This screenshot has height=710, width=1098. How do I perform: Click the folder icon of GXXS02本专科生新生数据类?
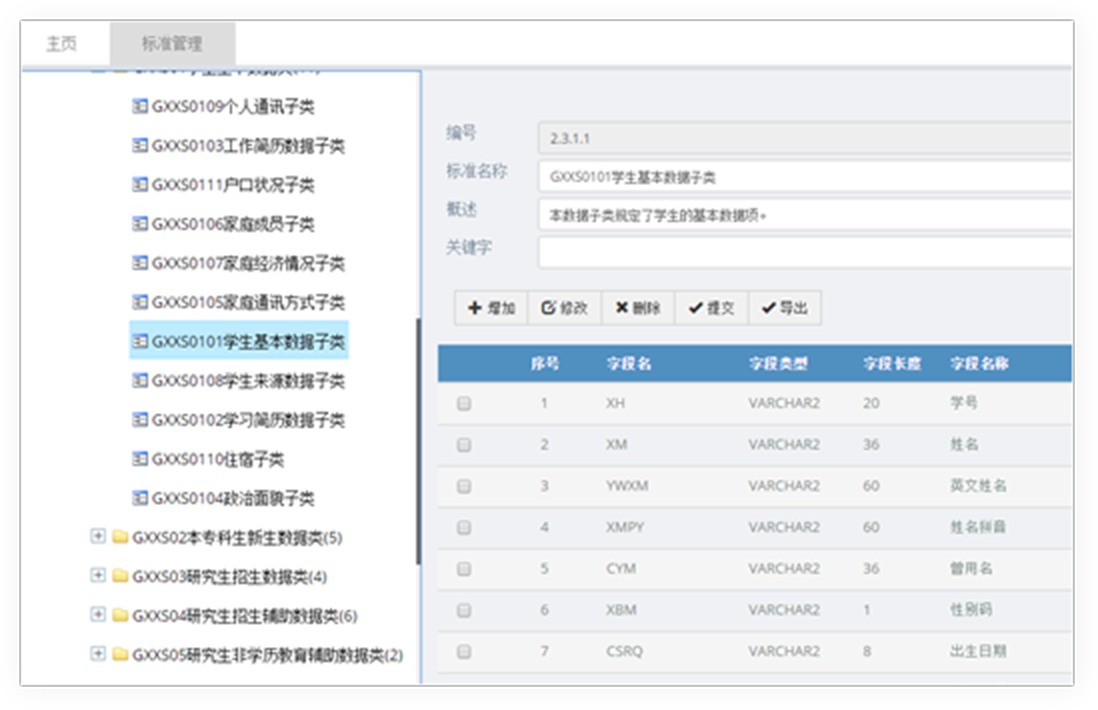point(120,538)
